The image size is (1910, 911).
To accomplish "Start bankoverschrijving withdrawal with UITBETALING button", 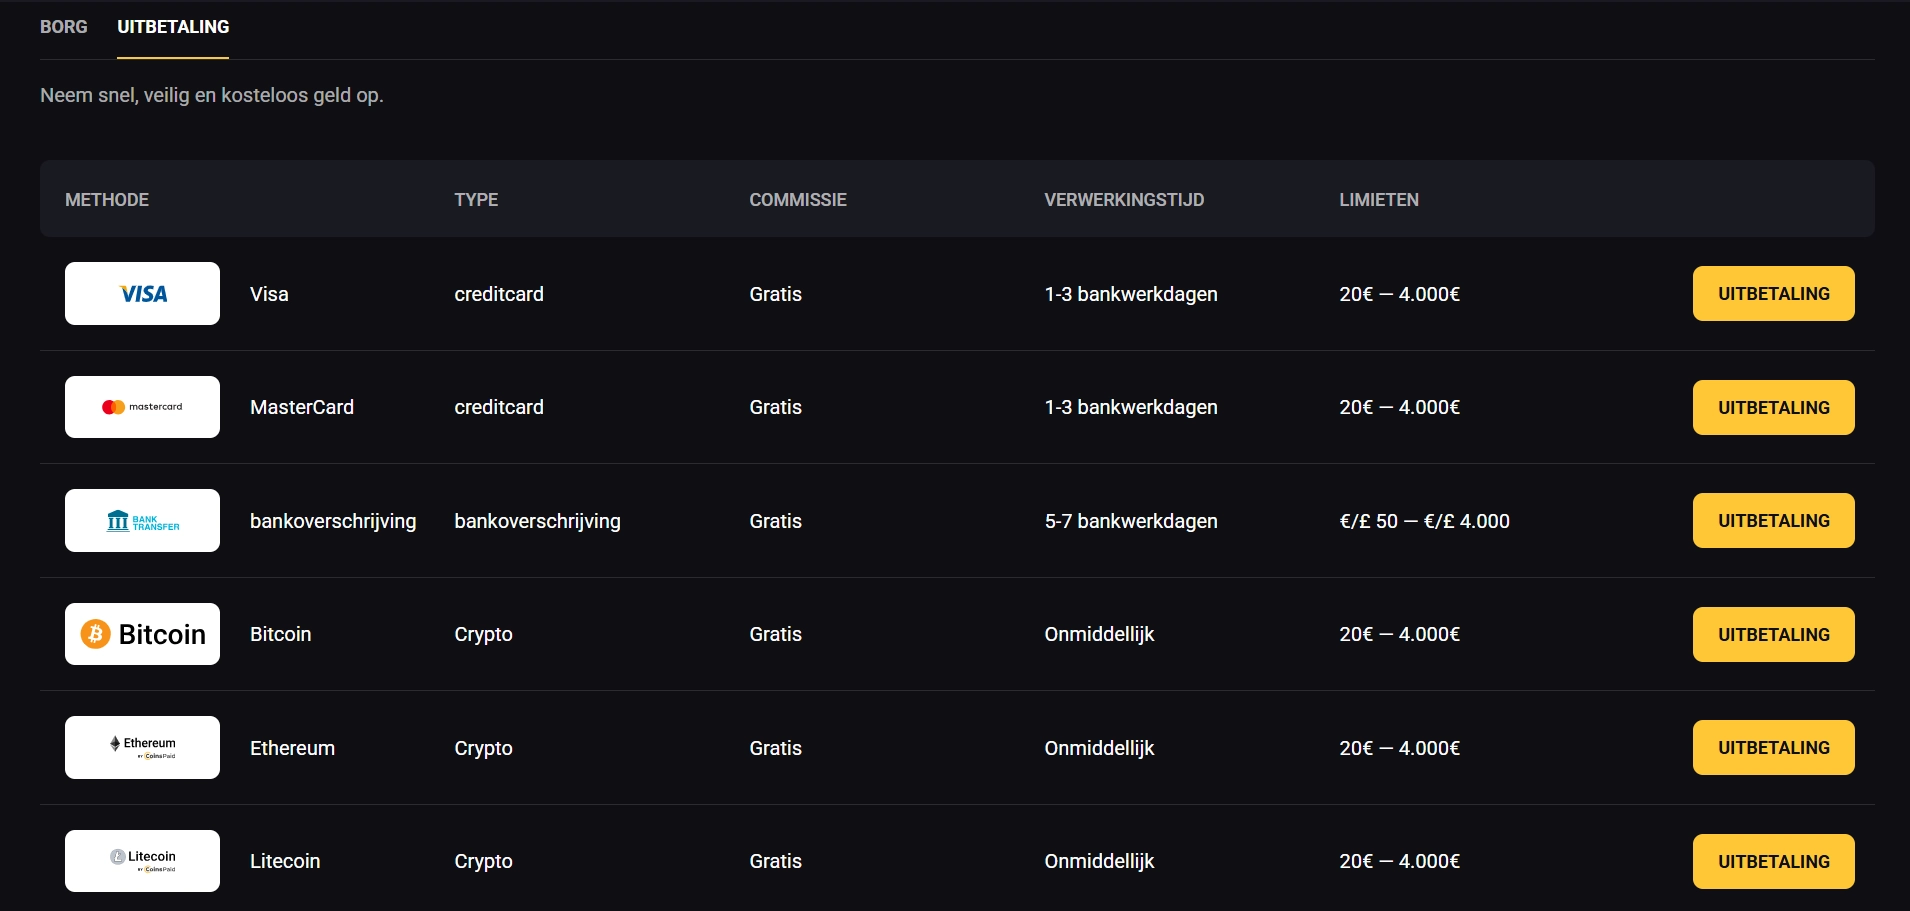I will (x=1773, y=521).
